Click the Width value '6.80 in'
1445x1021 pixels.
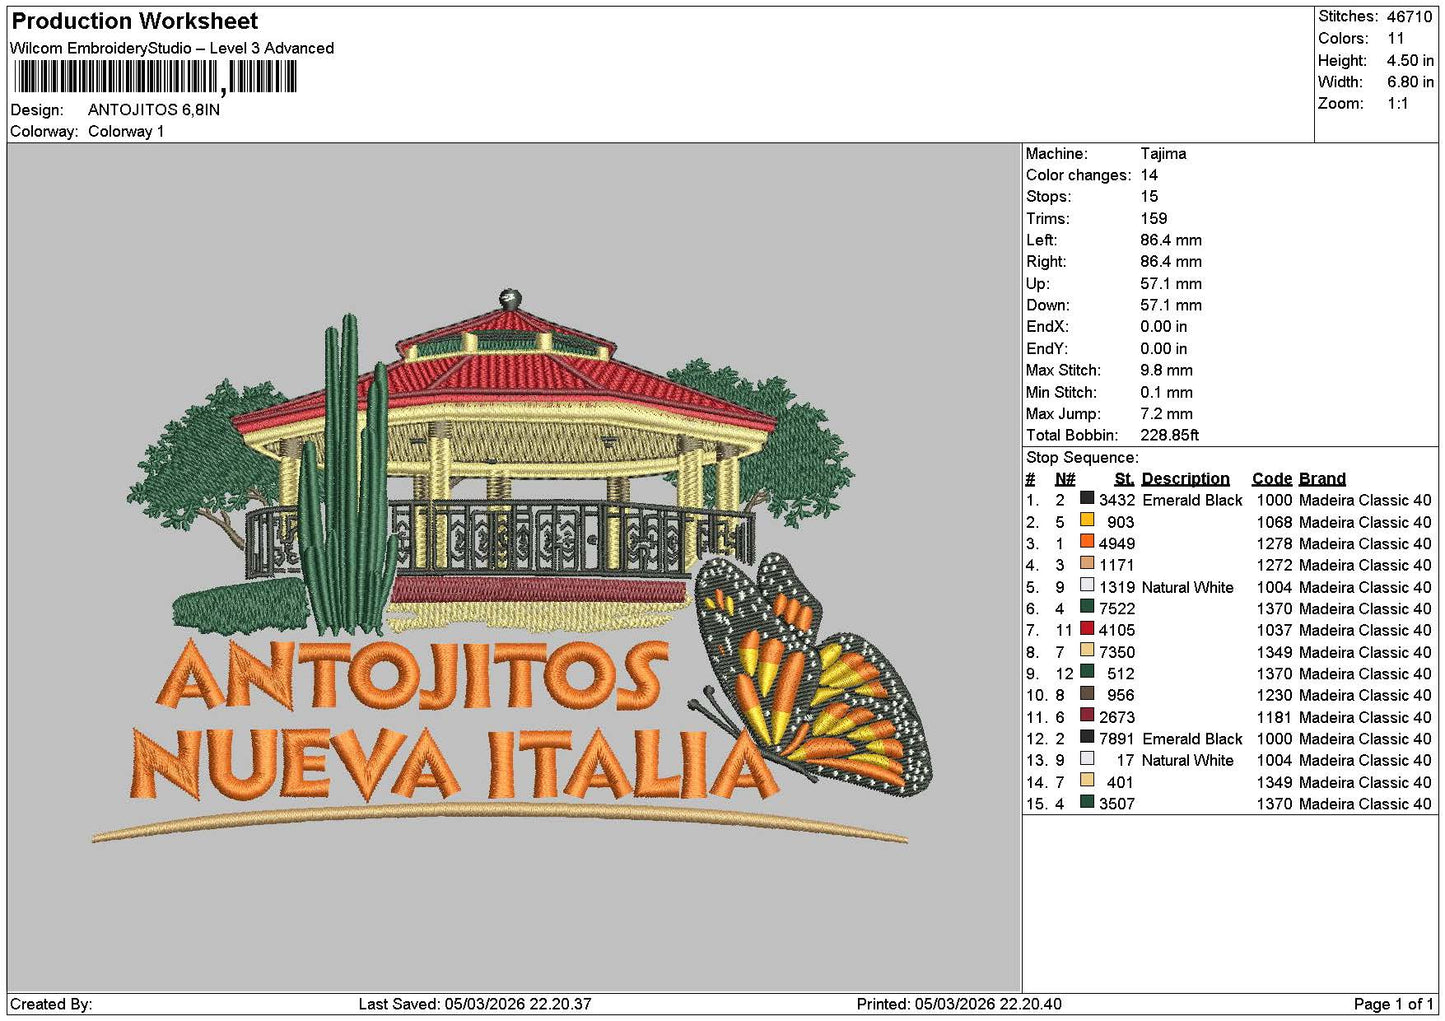[x=1410, y=82]
